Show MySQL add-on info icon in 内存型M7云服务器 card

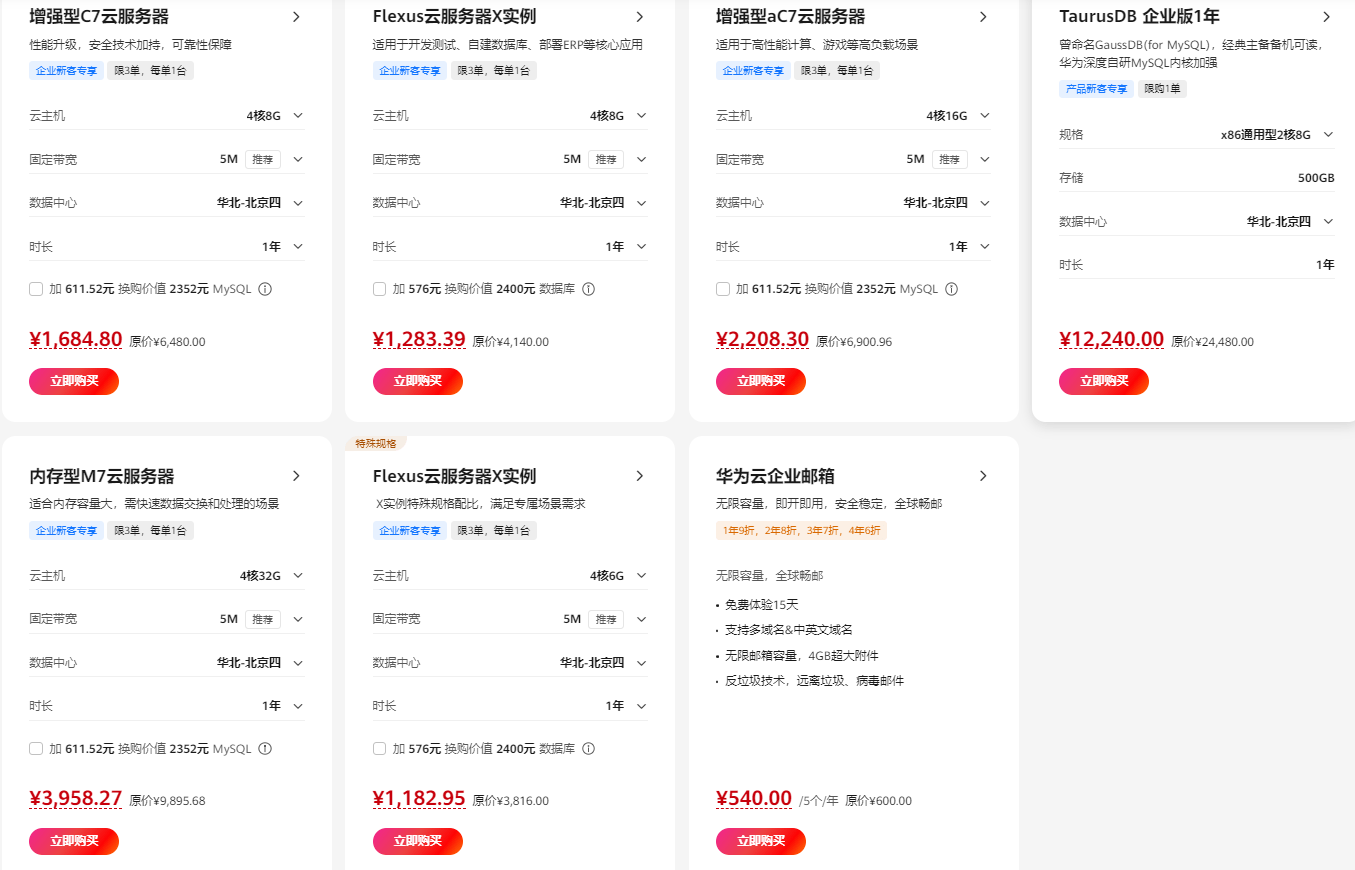(265, 748)
